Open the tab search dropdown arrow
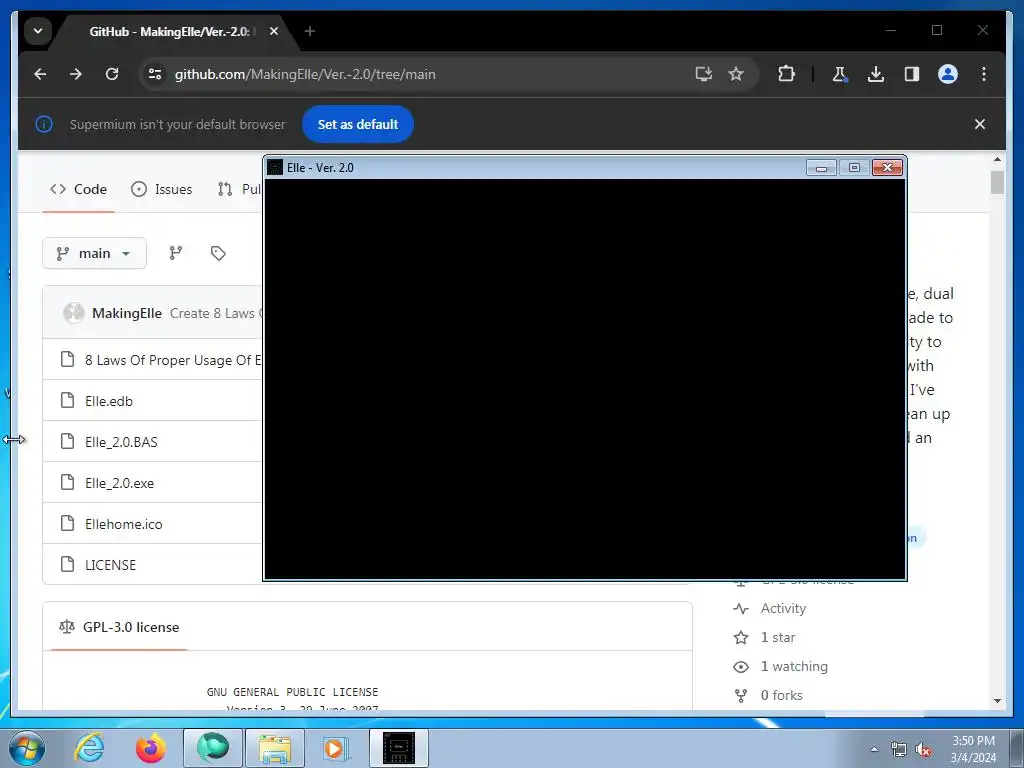The height and width of the screenshot is (768, 1024). (38, 31)
